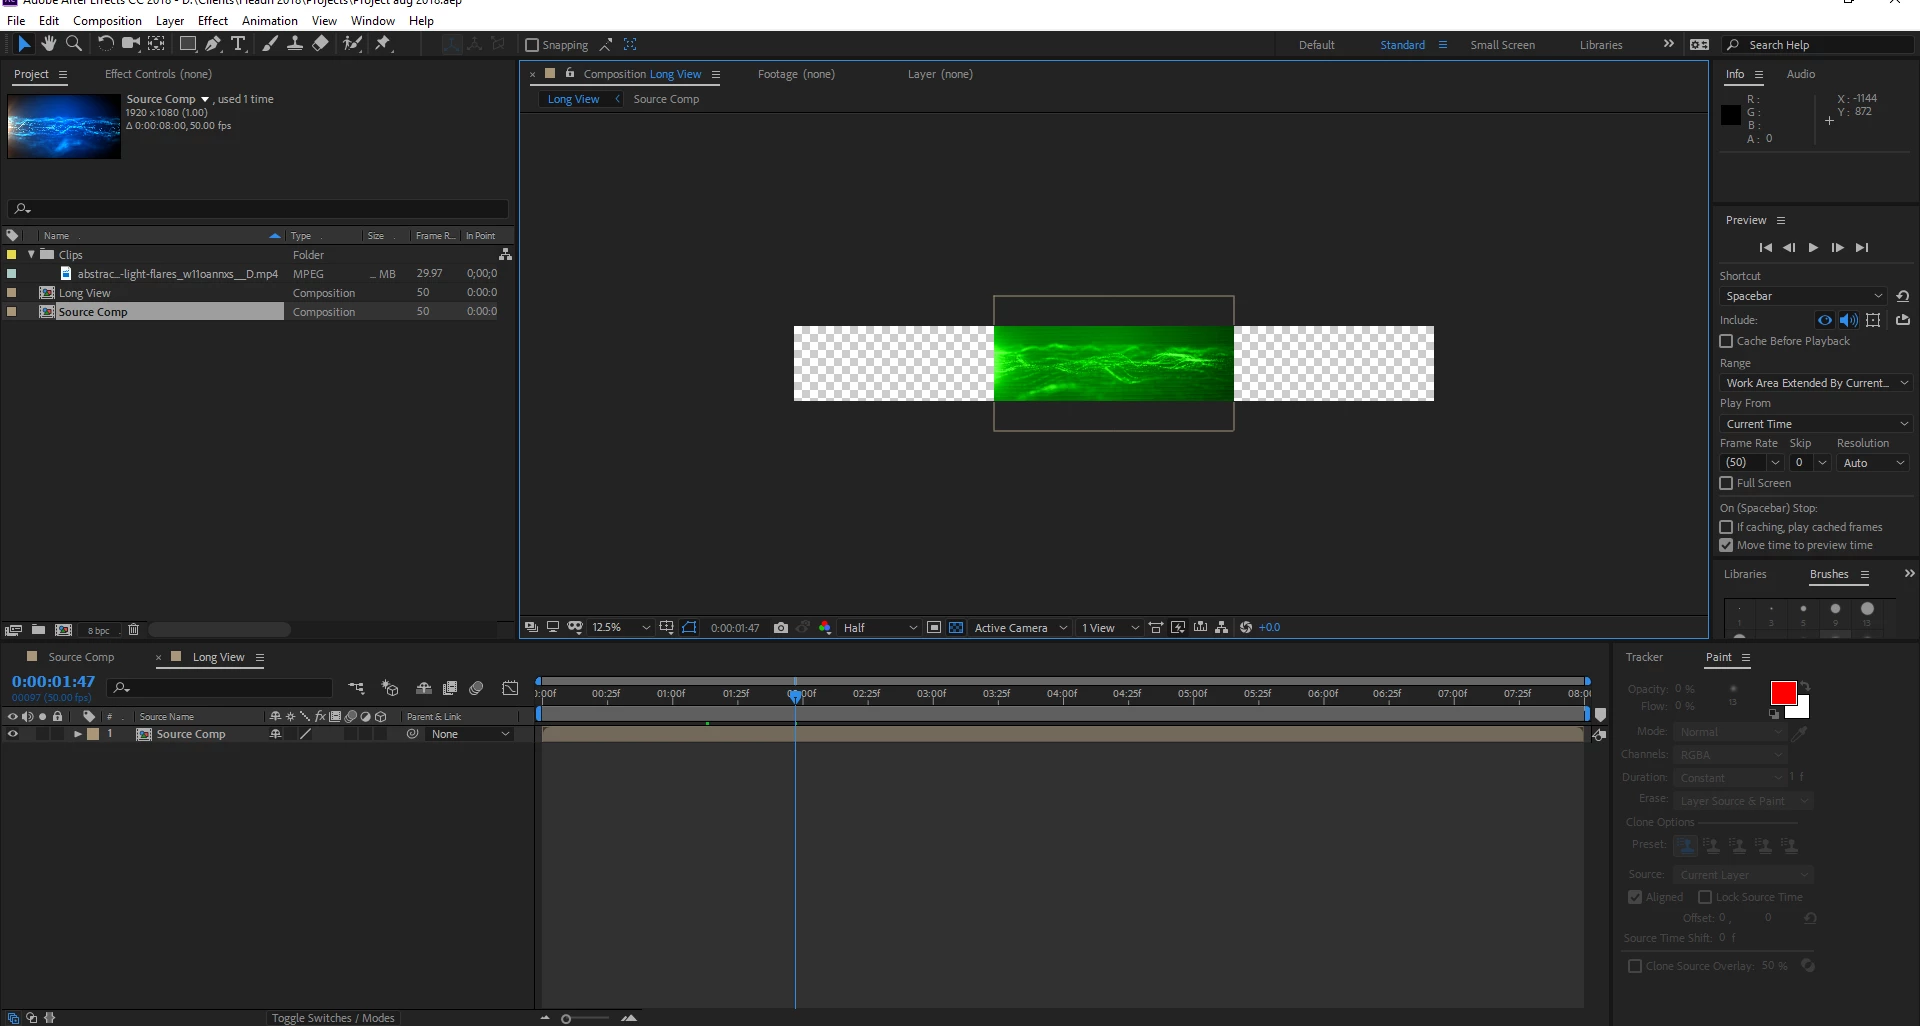Enable the Full Screen checkbox

pos(1726,483)
